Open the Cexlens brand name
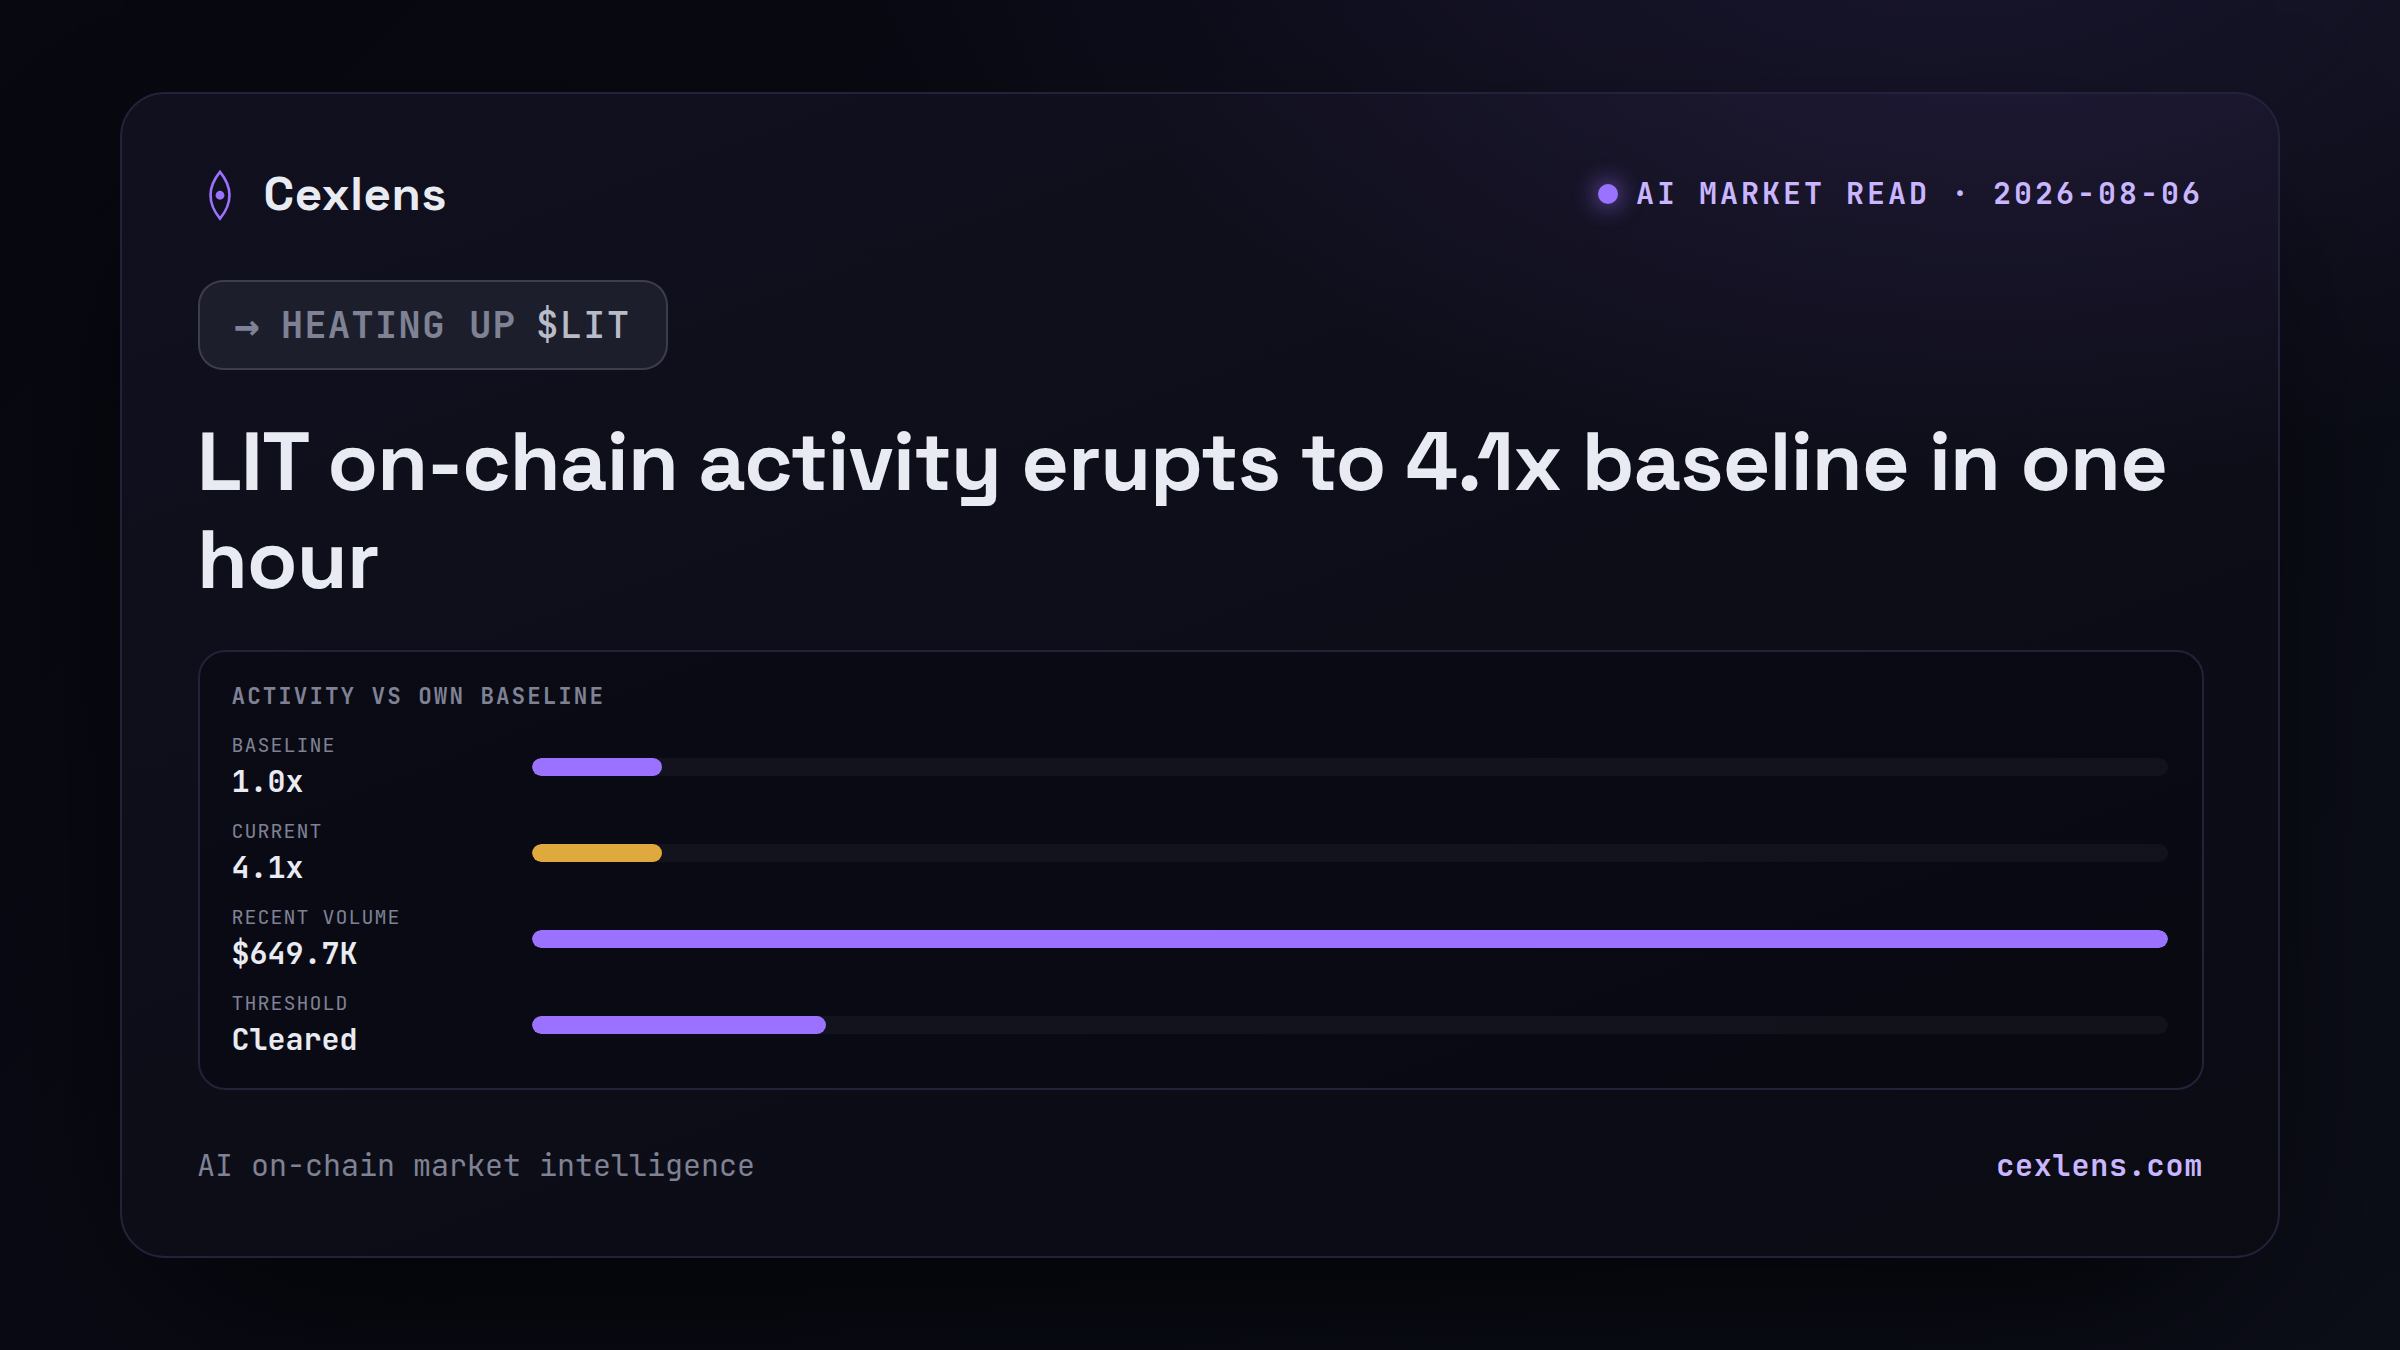 pyautogui.click(x=354, y=194)
